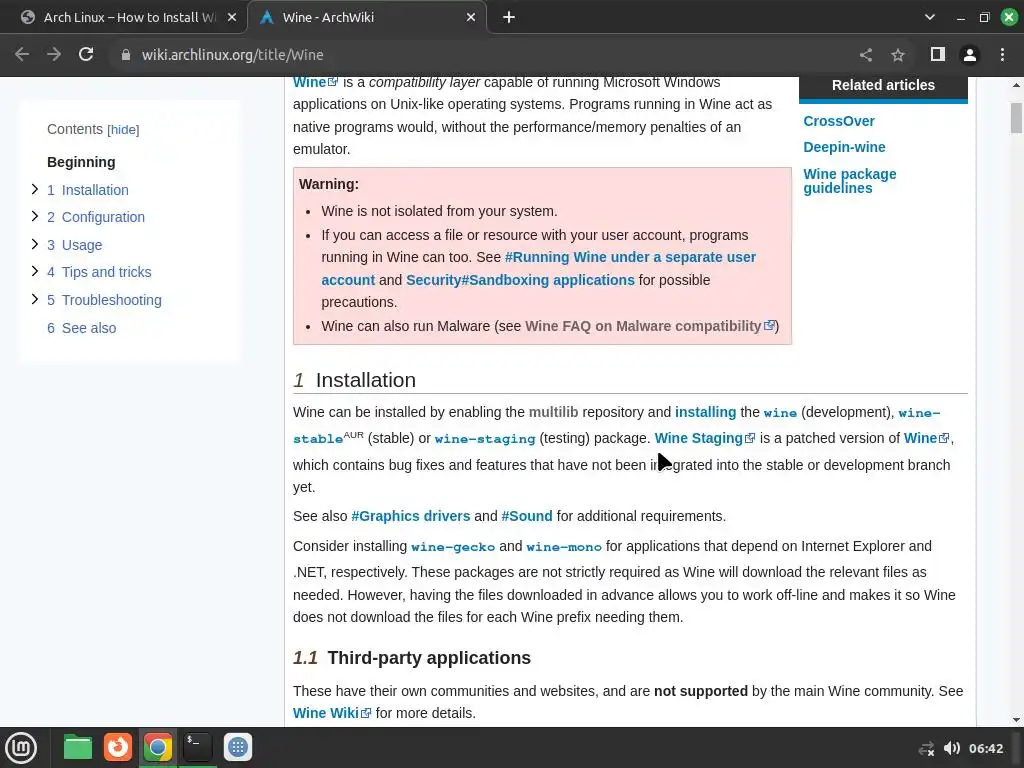Launch the Files manager from taskbar
The width and height of the screenshot is (1024, 768).
78,748
